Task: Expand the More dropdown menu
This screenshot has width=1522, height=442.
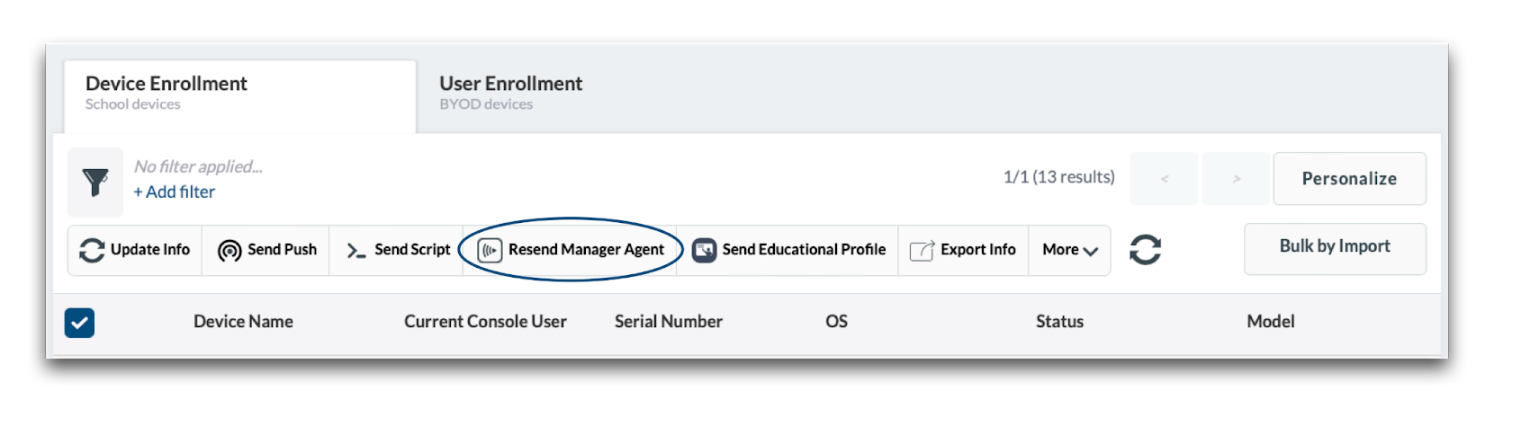Action: (x=1069, y=250)
